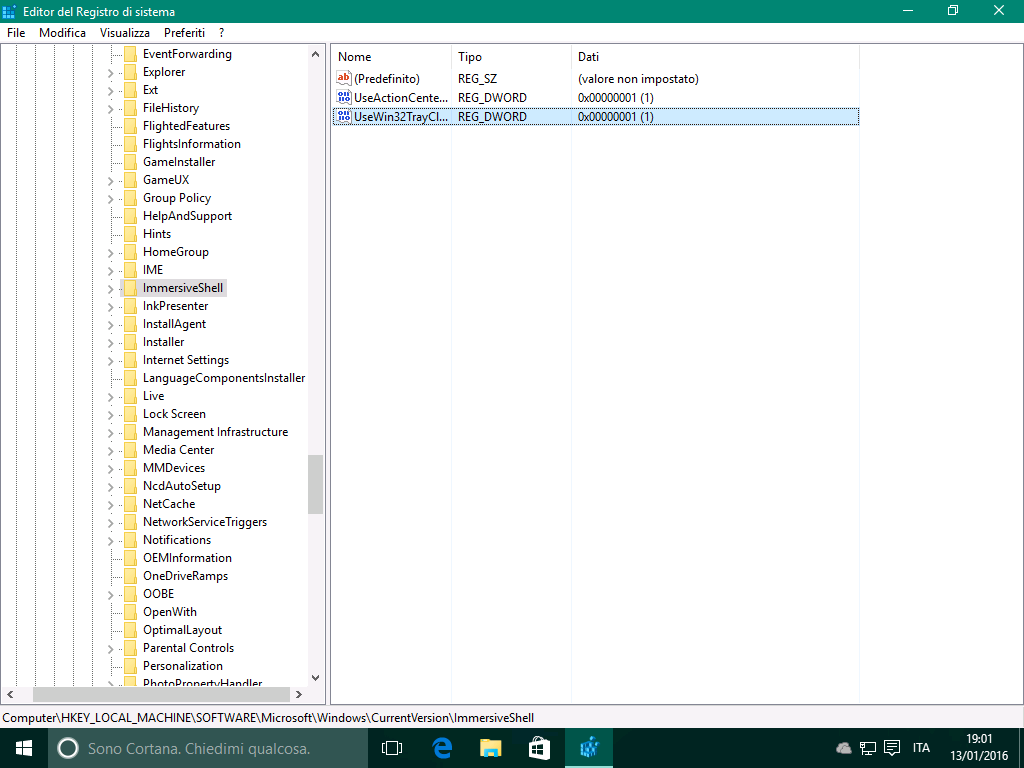Expand the MMDevices tree node
Image resolution: width=1024 pixels, height=768 pixels.
tap(110, 469)
